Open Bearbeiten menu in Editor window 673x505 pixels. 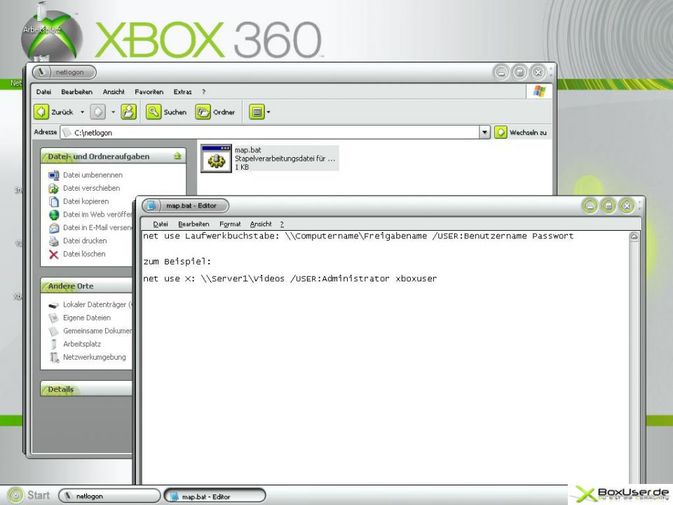point(194,224)
